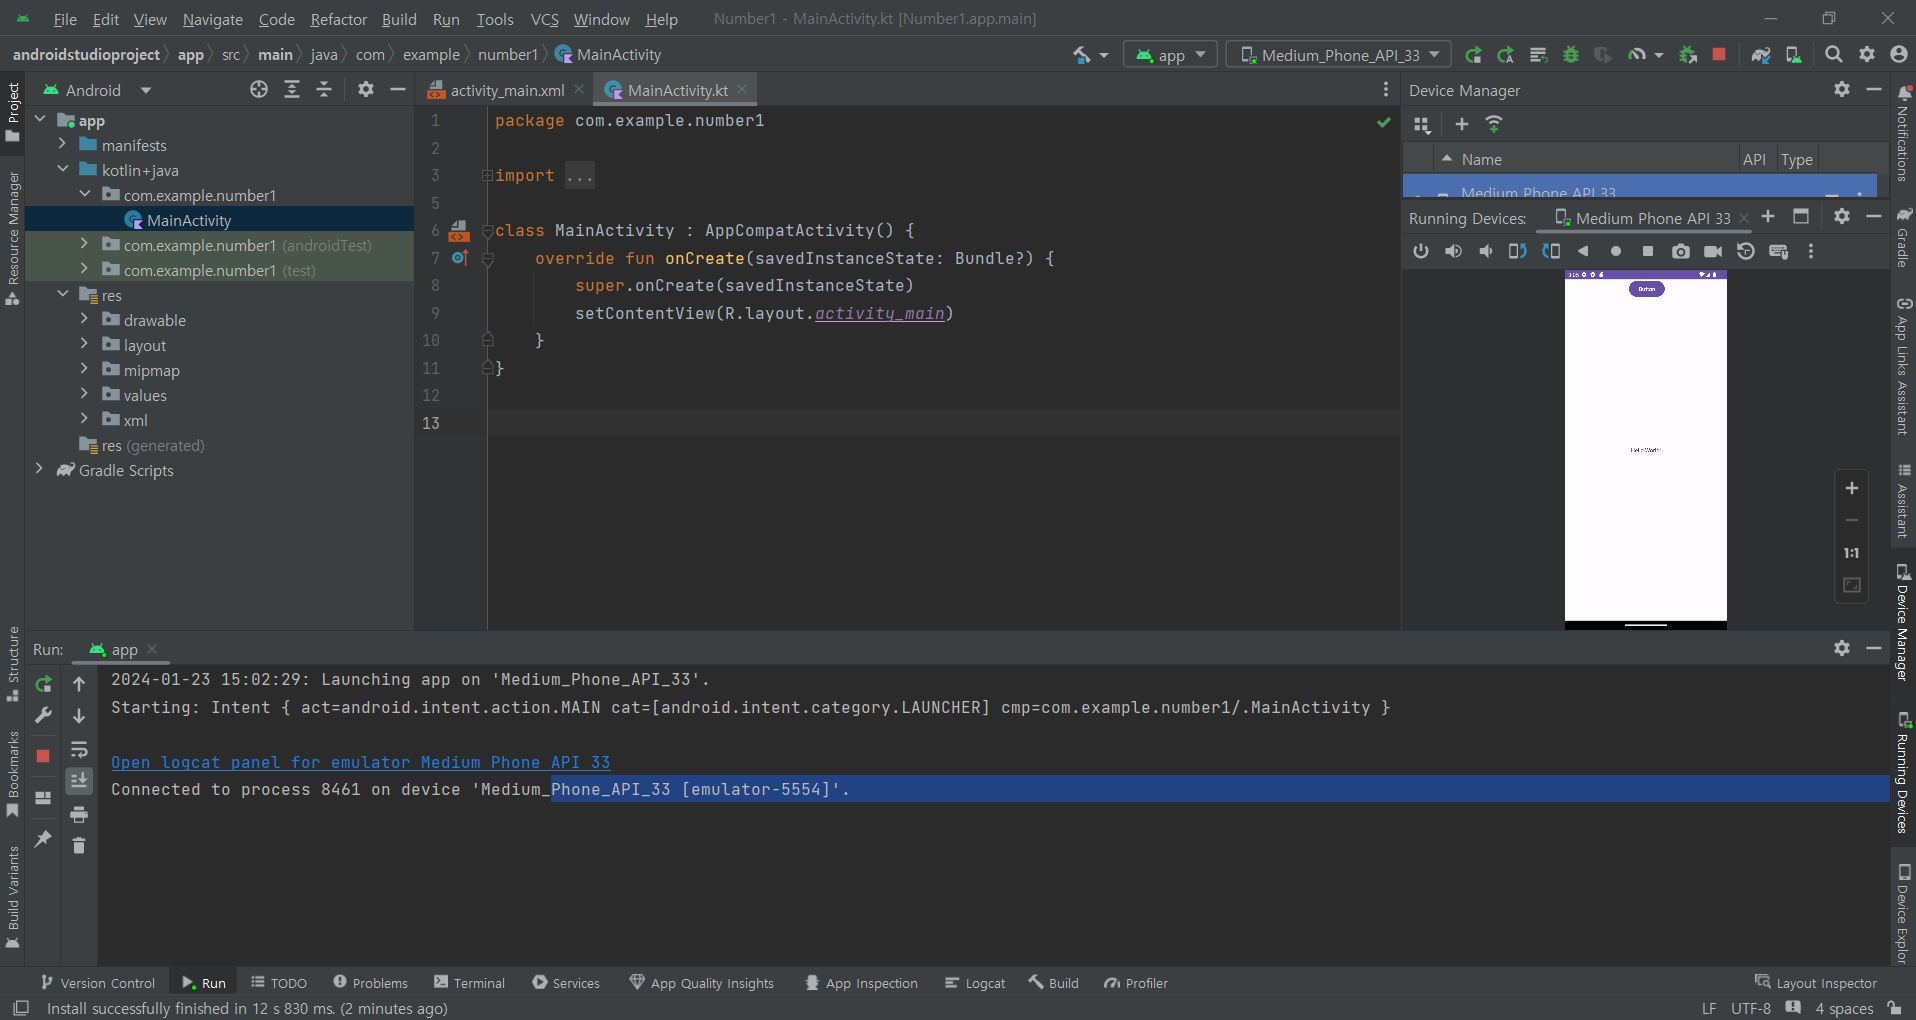Set emulator zoom to actual size 1:1
This screenshot has height=1020, width=1916.
pos(1852,553)
